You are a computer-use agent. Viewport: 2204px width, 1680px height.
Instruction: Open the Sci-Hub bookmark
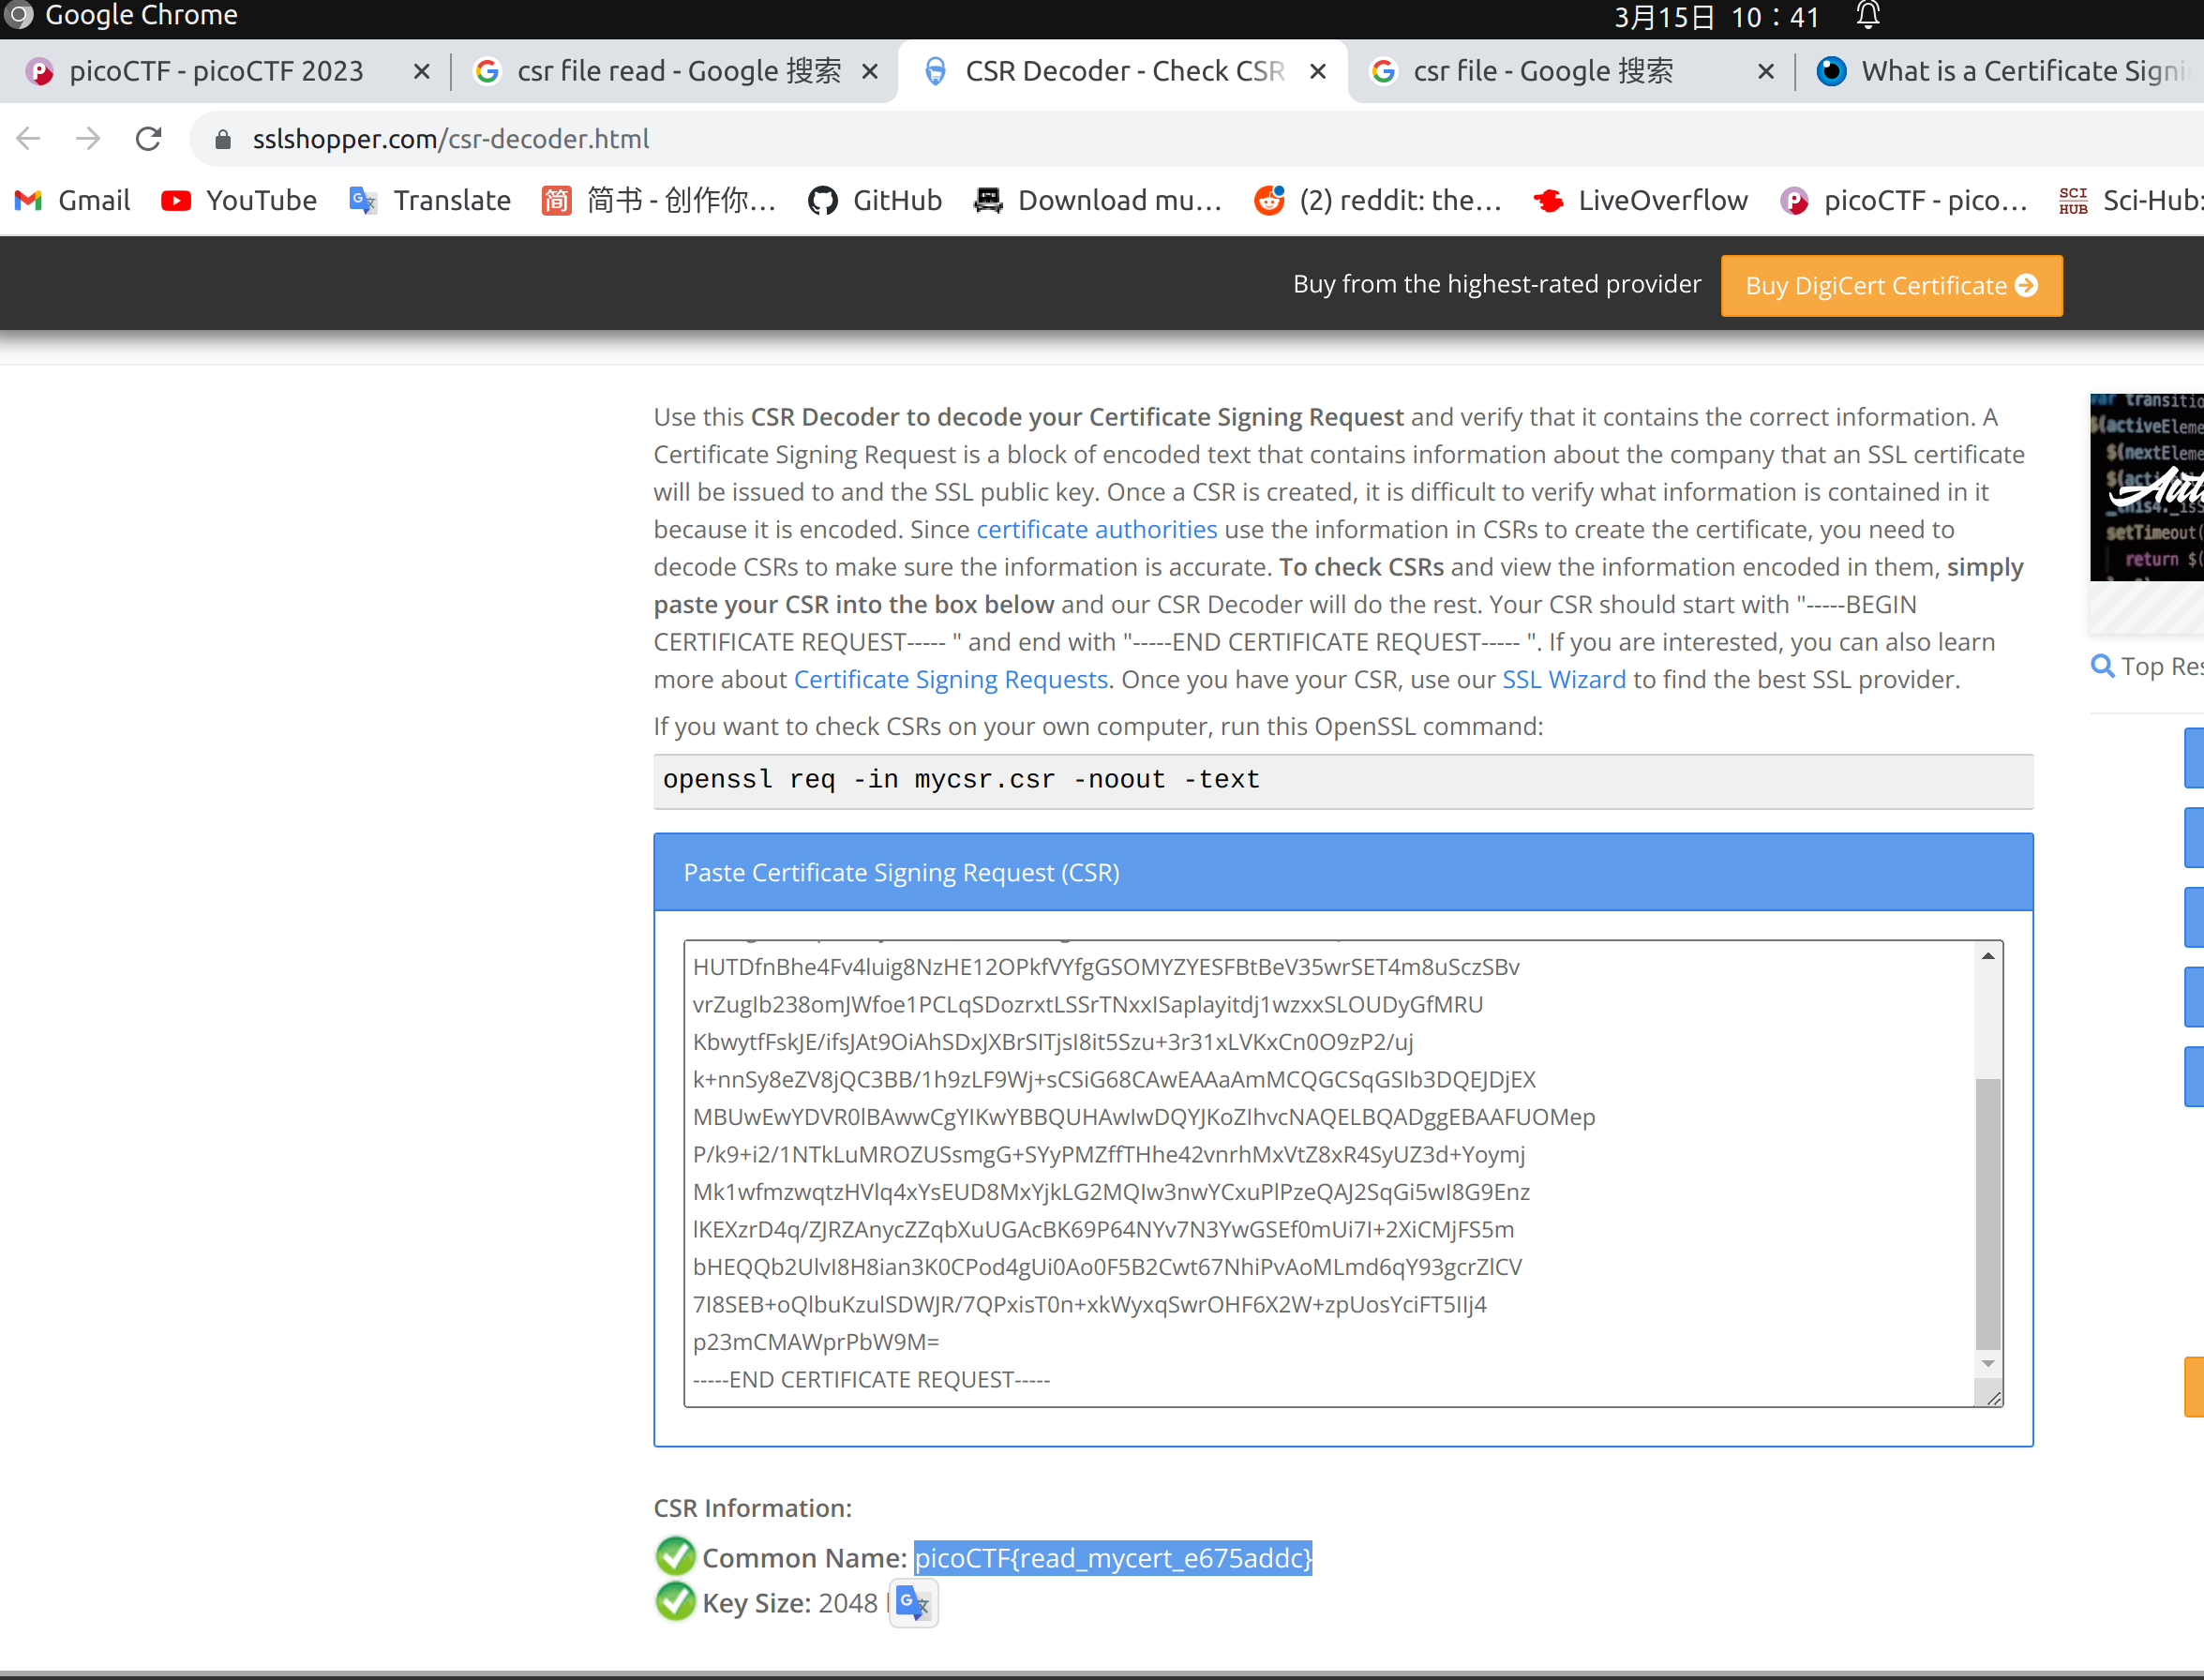click(x=2130, y=201)
